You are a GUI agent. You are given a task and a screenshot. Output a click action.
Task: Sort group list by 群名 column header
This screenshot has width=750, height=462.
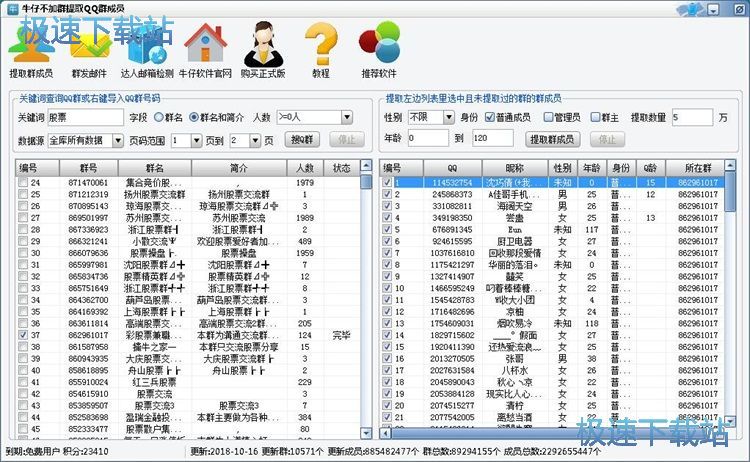click(154, 168)
